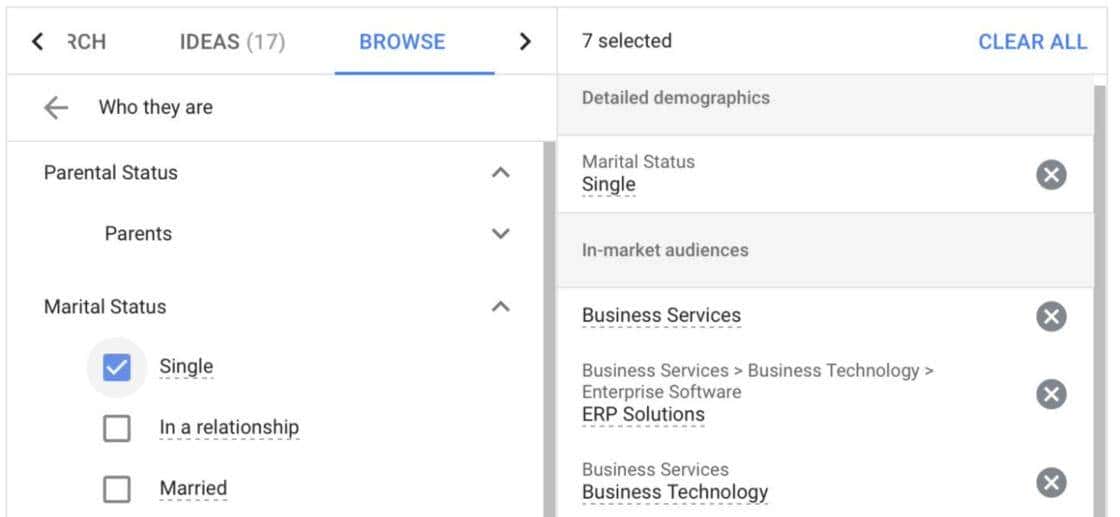Click the Clear All button

coord(1032,42)
